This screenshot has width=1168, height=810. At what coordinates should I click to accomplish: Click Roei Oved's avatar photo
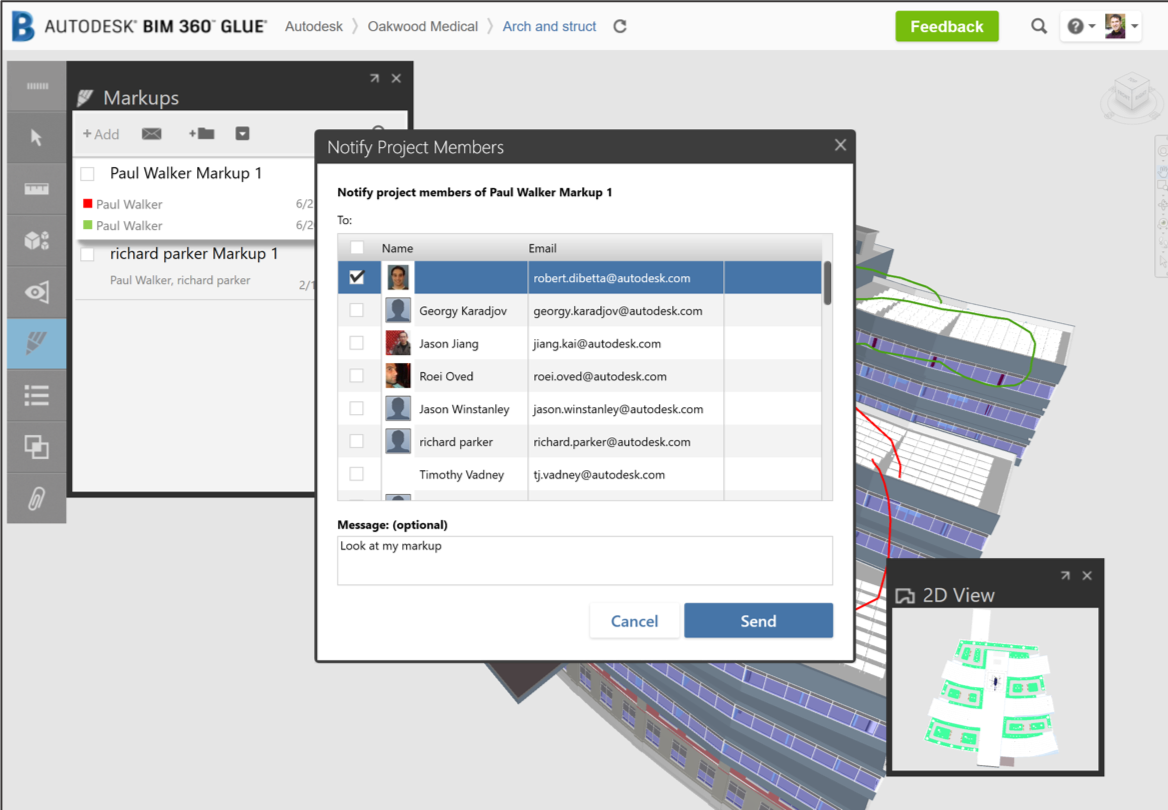[x=398, y=376]
